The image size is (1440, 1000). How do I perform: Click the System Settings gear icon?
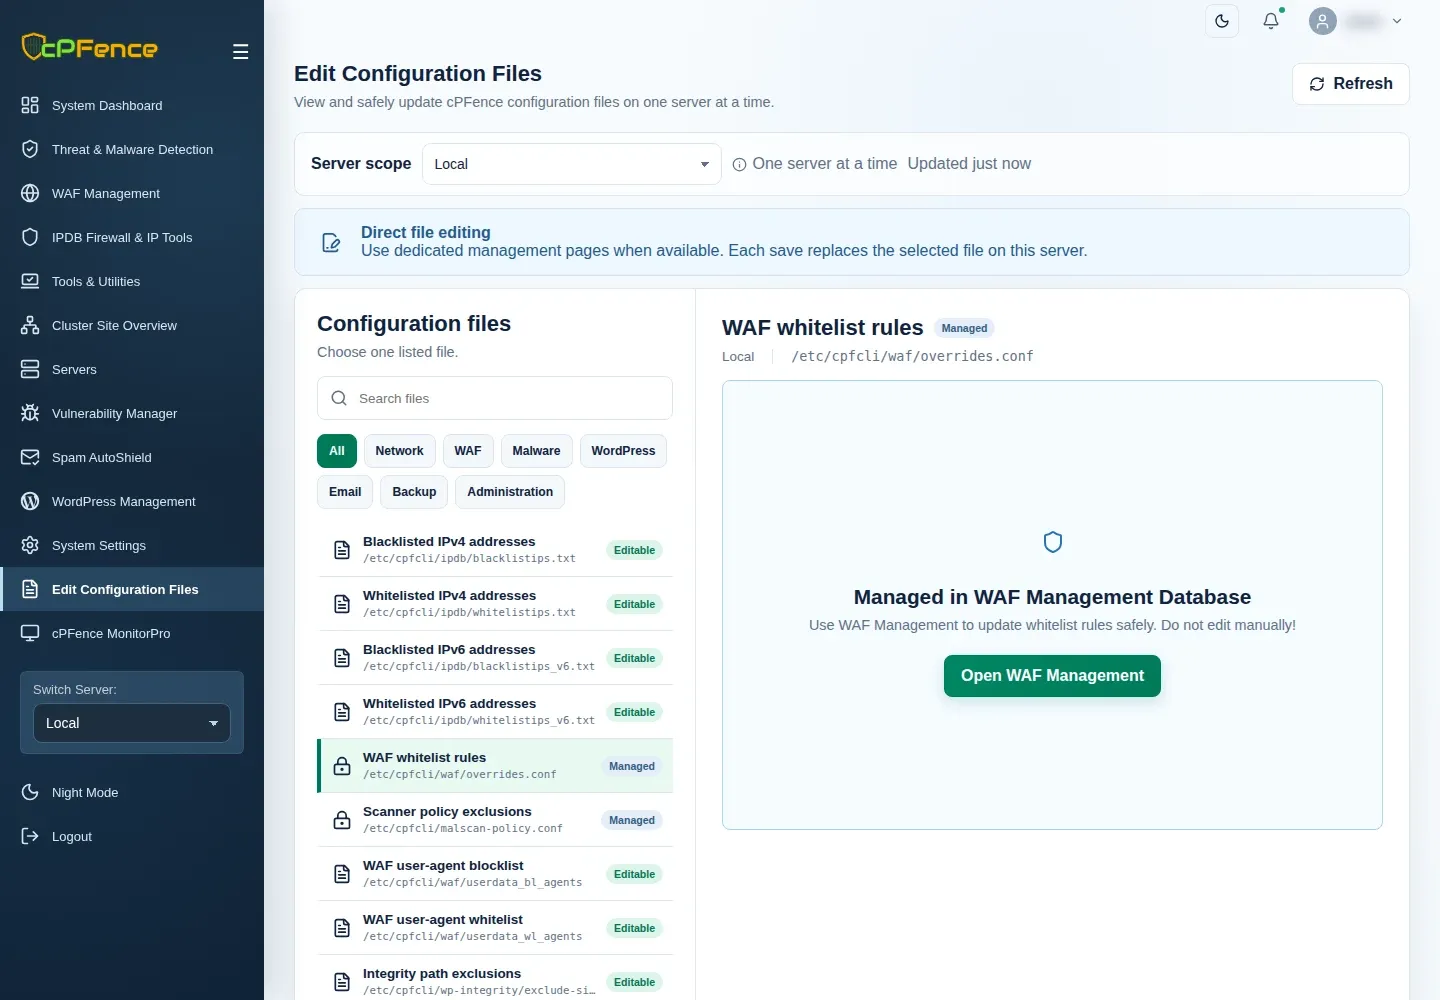click(x=30, y=545)
